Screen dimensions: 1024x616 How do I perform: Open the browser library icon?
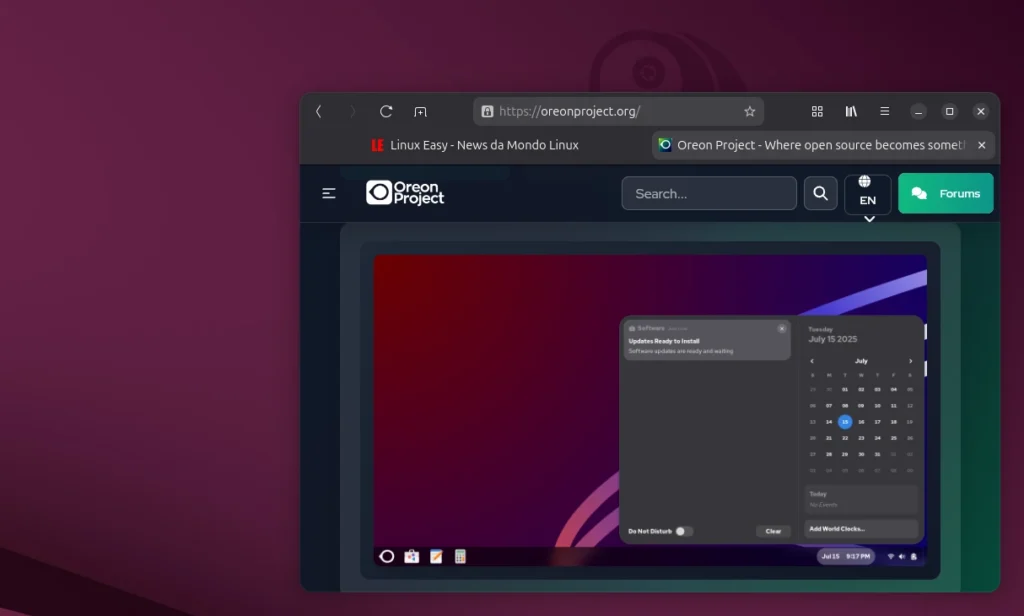pos(851,112)
